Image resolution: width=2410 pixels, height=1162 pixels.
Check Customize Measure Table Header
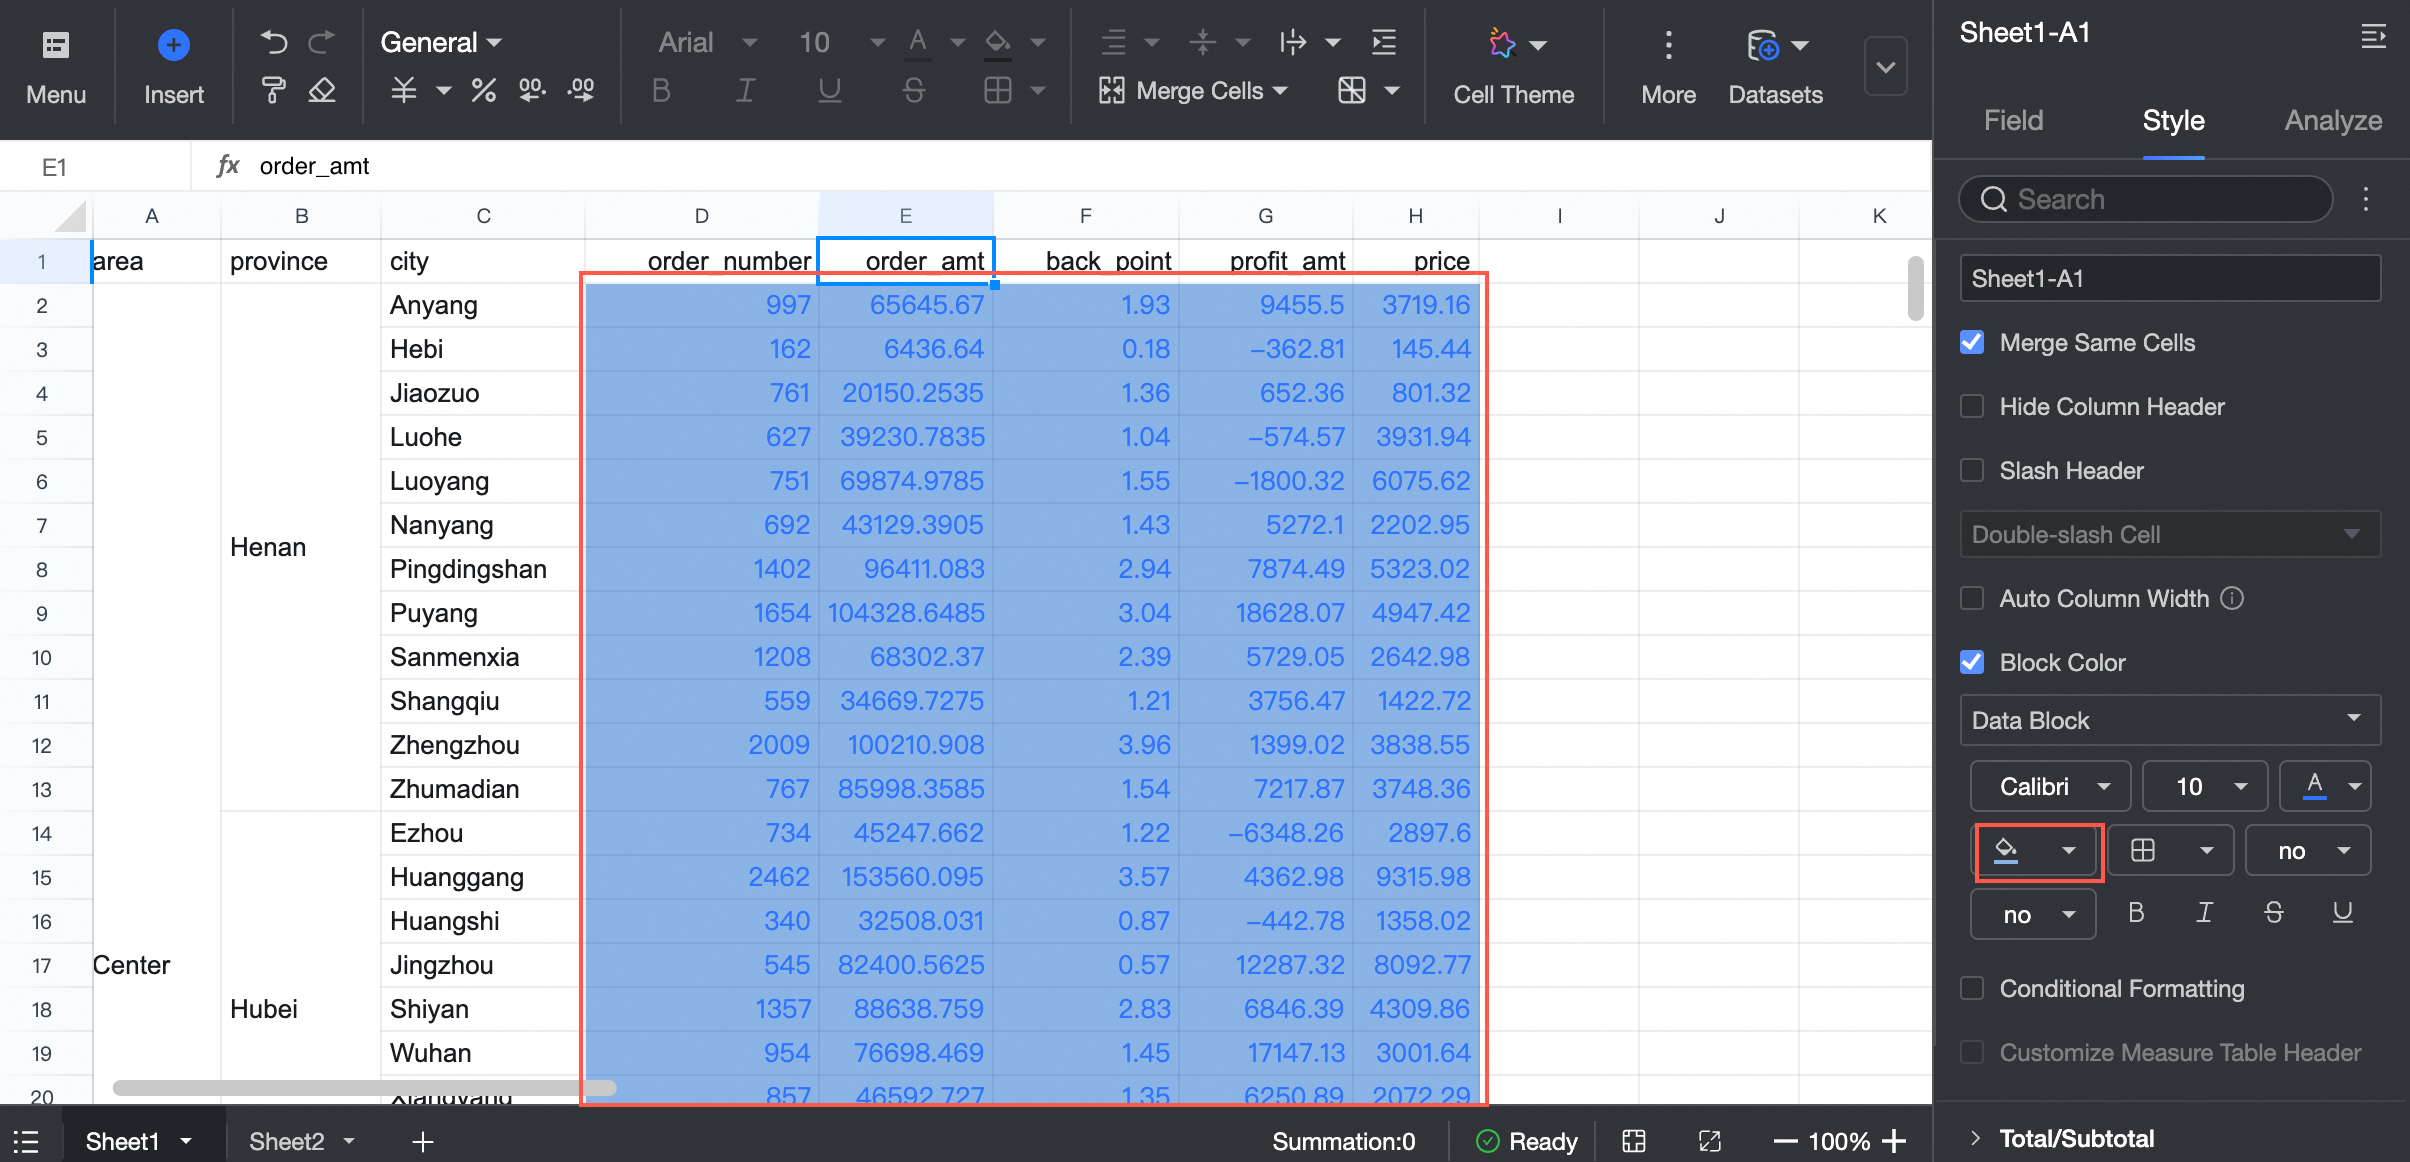click(x=1972, y=1052)
